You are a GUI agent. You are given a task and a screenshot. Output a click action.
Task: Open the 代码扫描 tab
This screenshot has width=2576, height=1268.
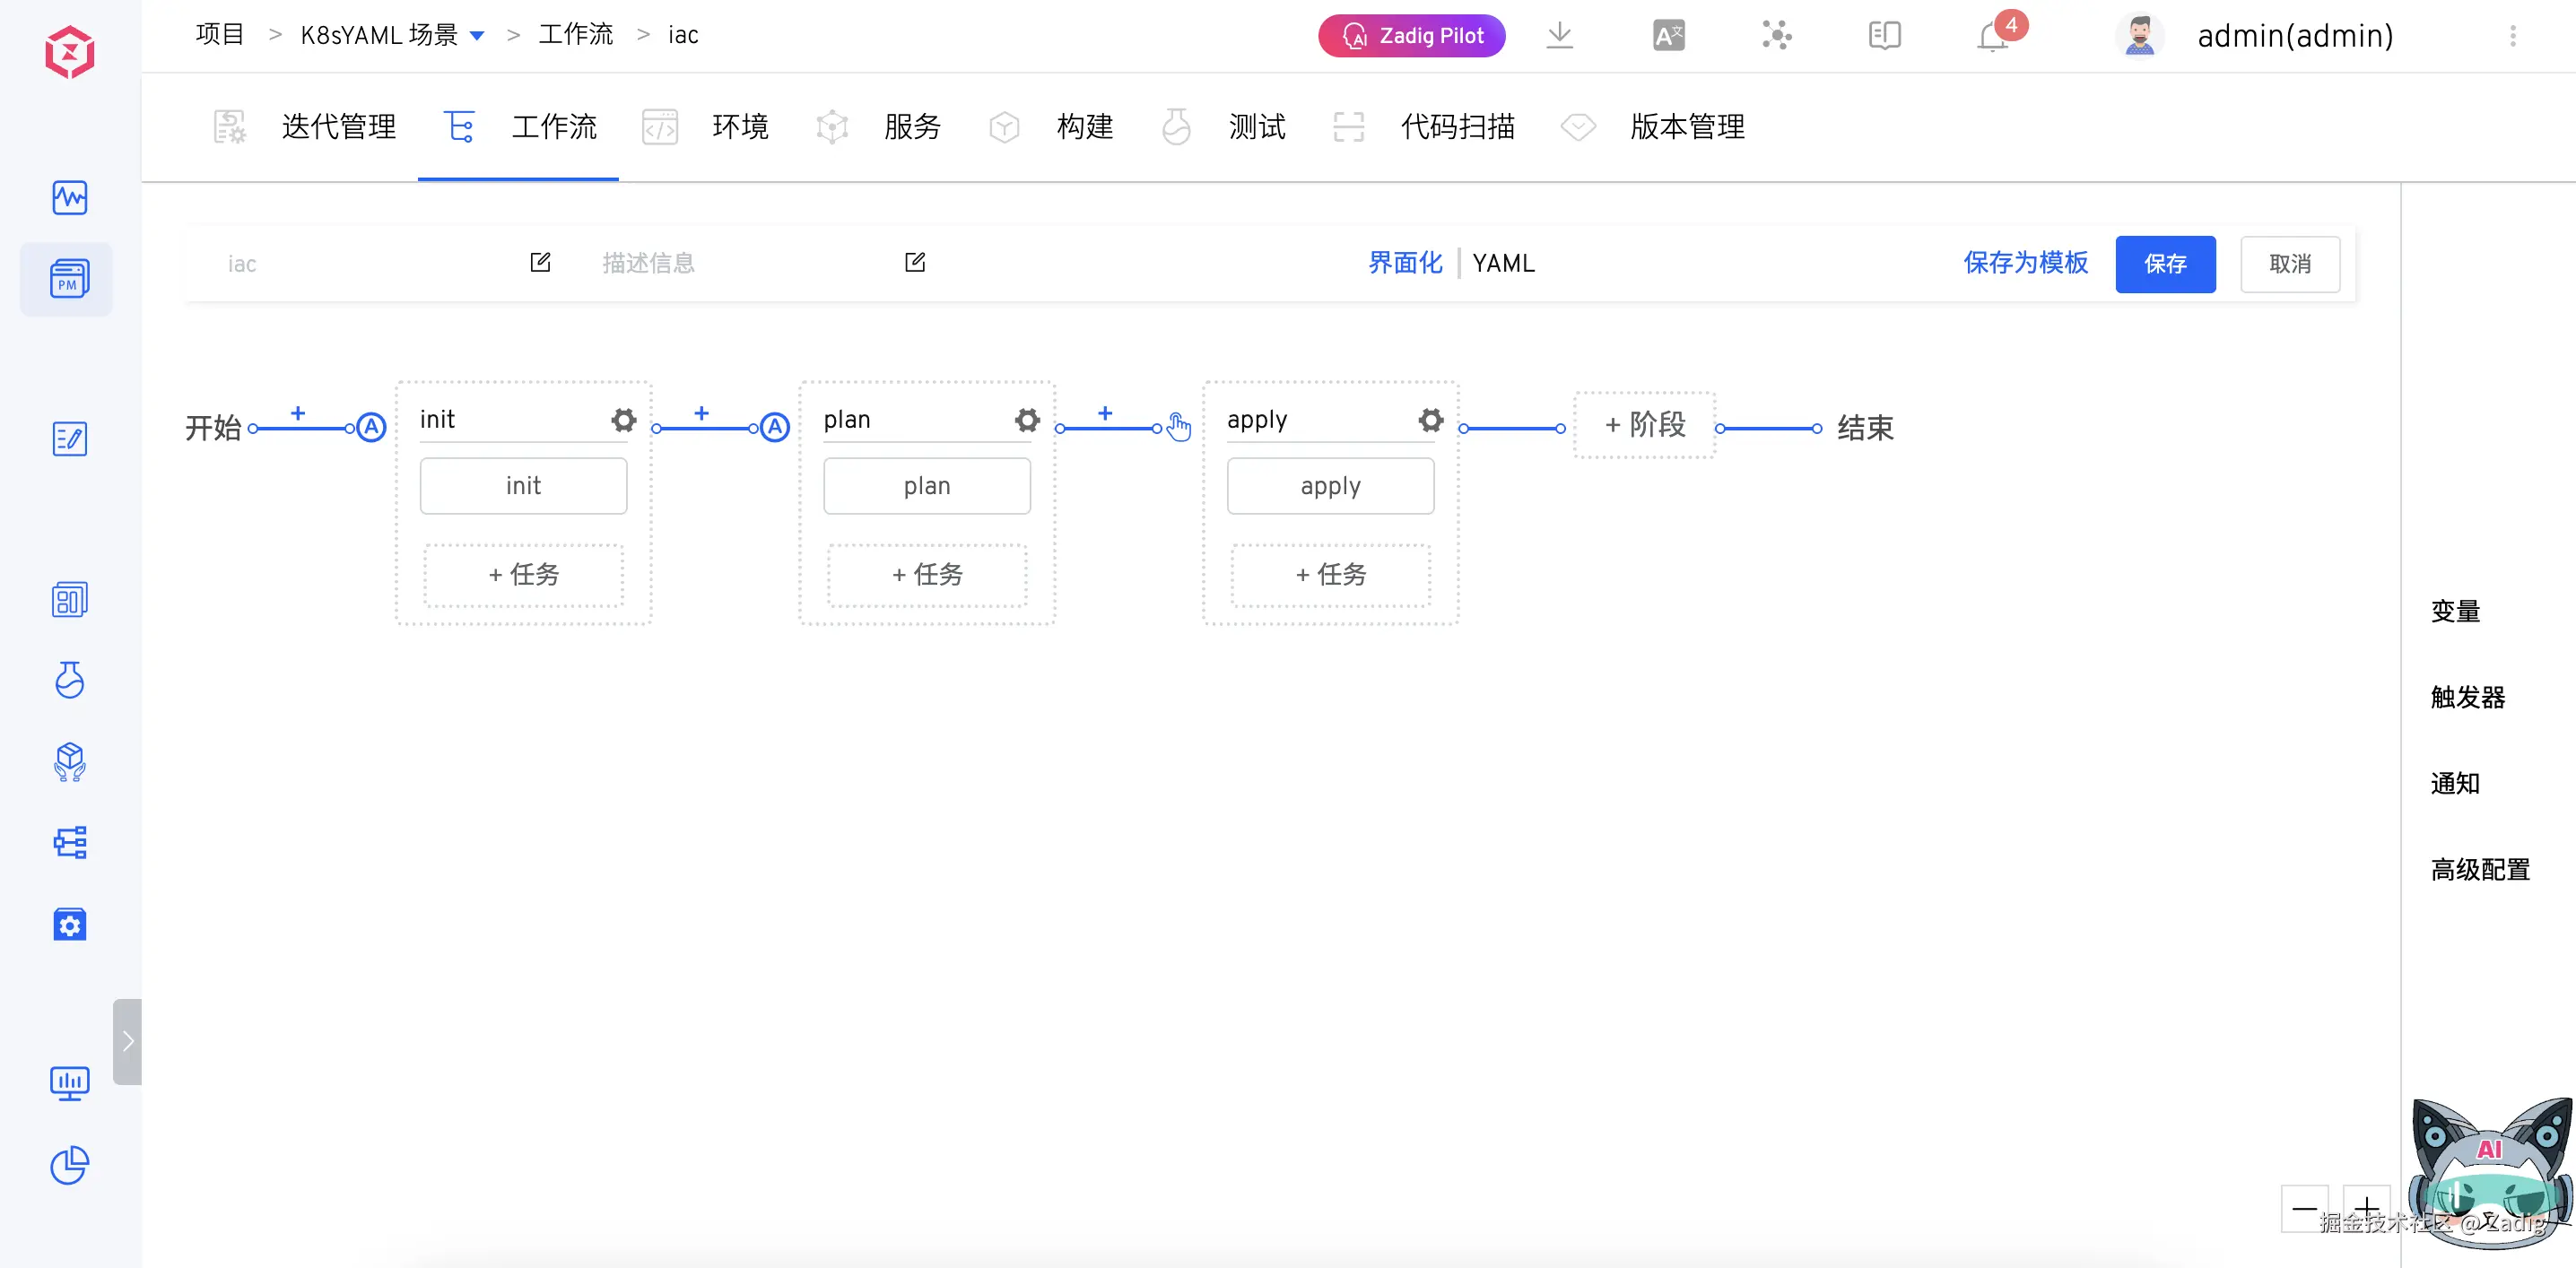pyautogui.click(x=1457, y=127)
